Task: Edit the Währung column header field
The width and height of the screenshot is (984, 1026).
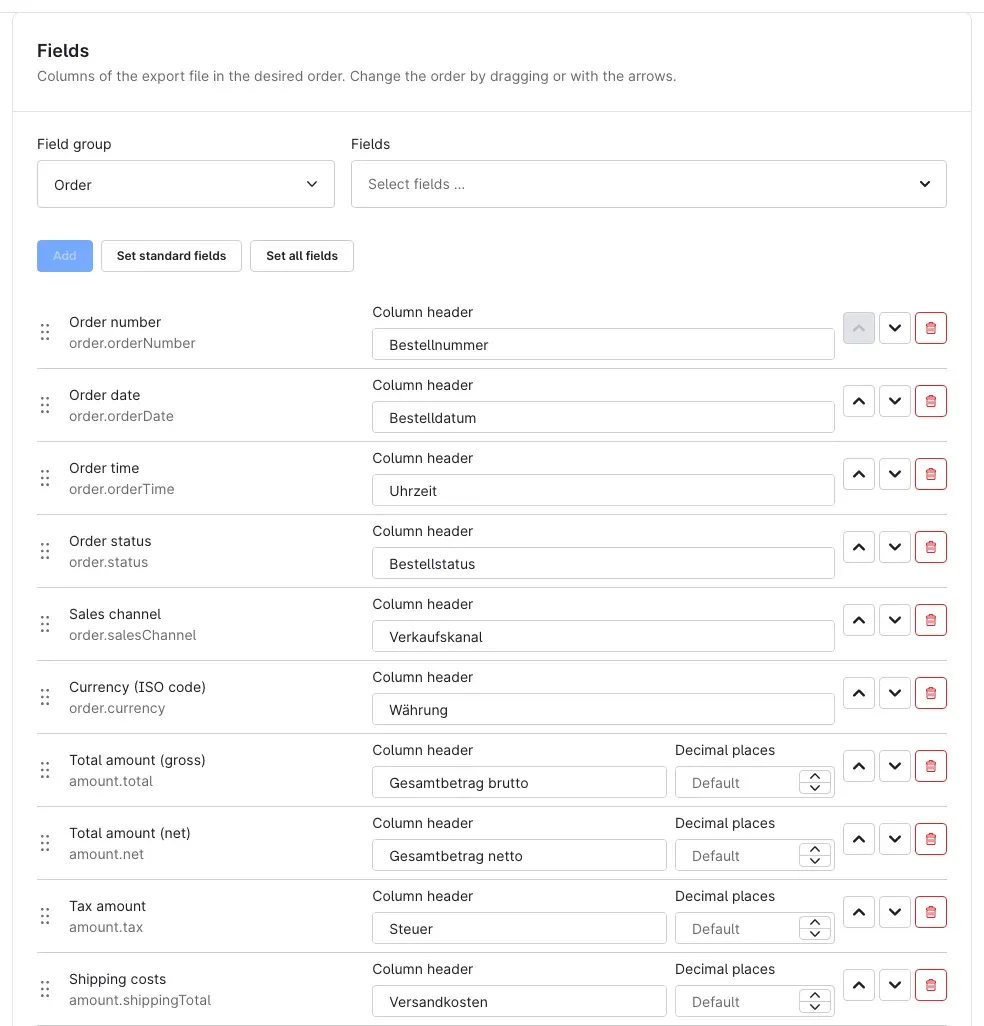Action: pos(603,709)
